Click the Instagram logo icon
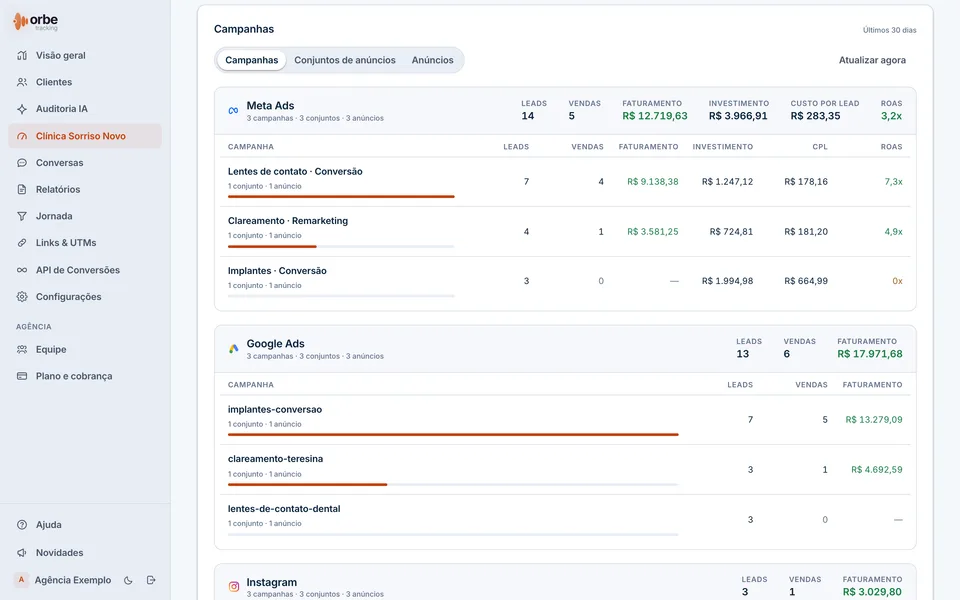 [x=233, y=587]
